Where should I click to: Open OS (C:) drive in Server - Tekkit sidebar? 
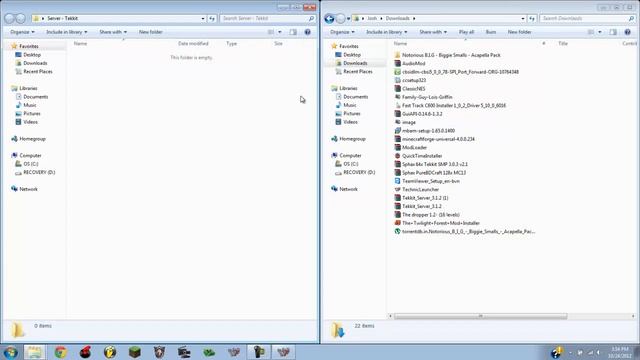coord(27,164)
